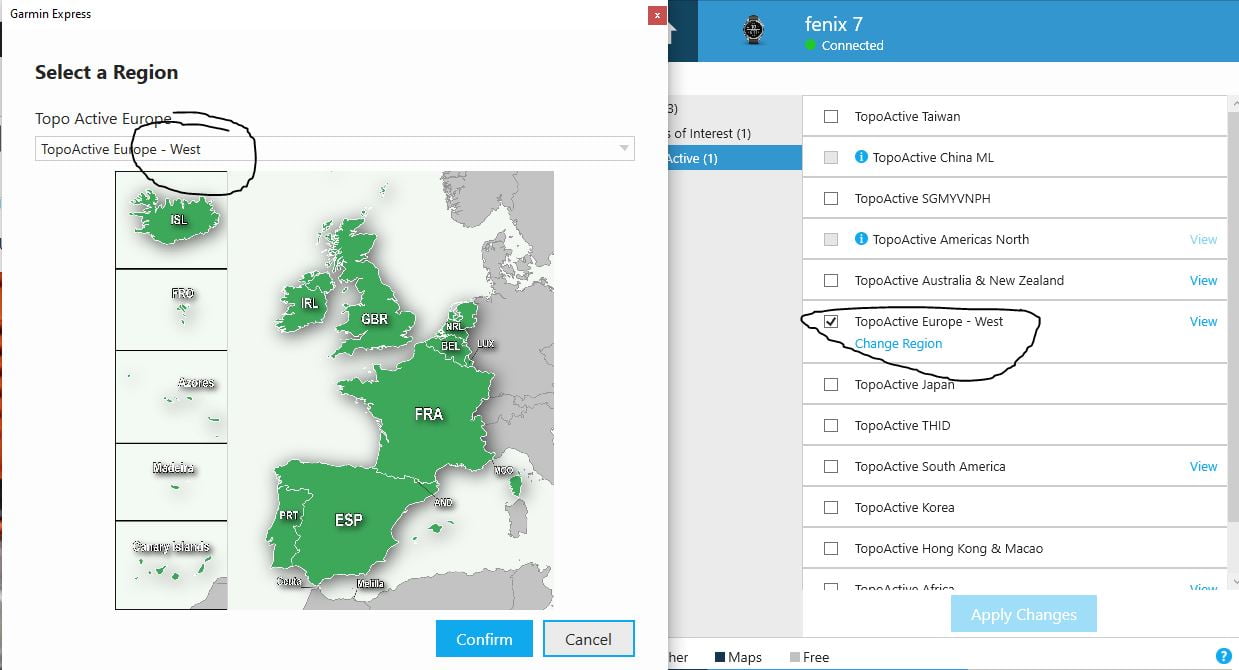Click the dark Maps legend square

(720, 657)
